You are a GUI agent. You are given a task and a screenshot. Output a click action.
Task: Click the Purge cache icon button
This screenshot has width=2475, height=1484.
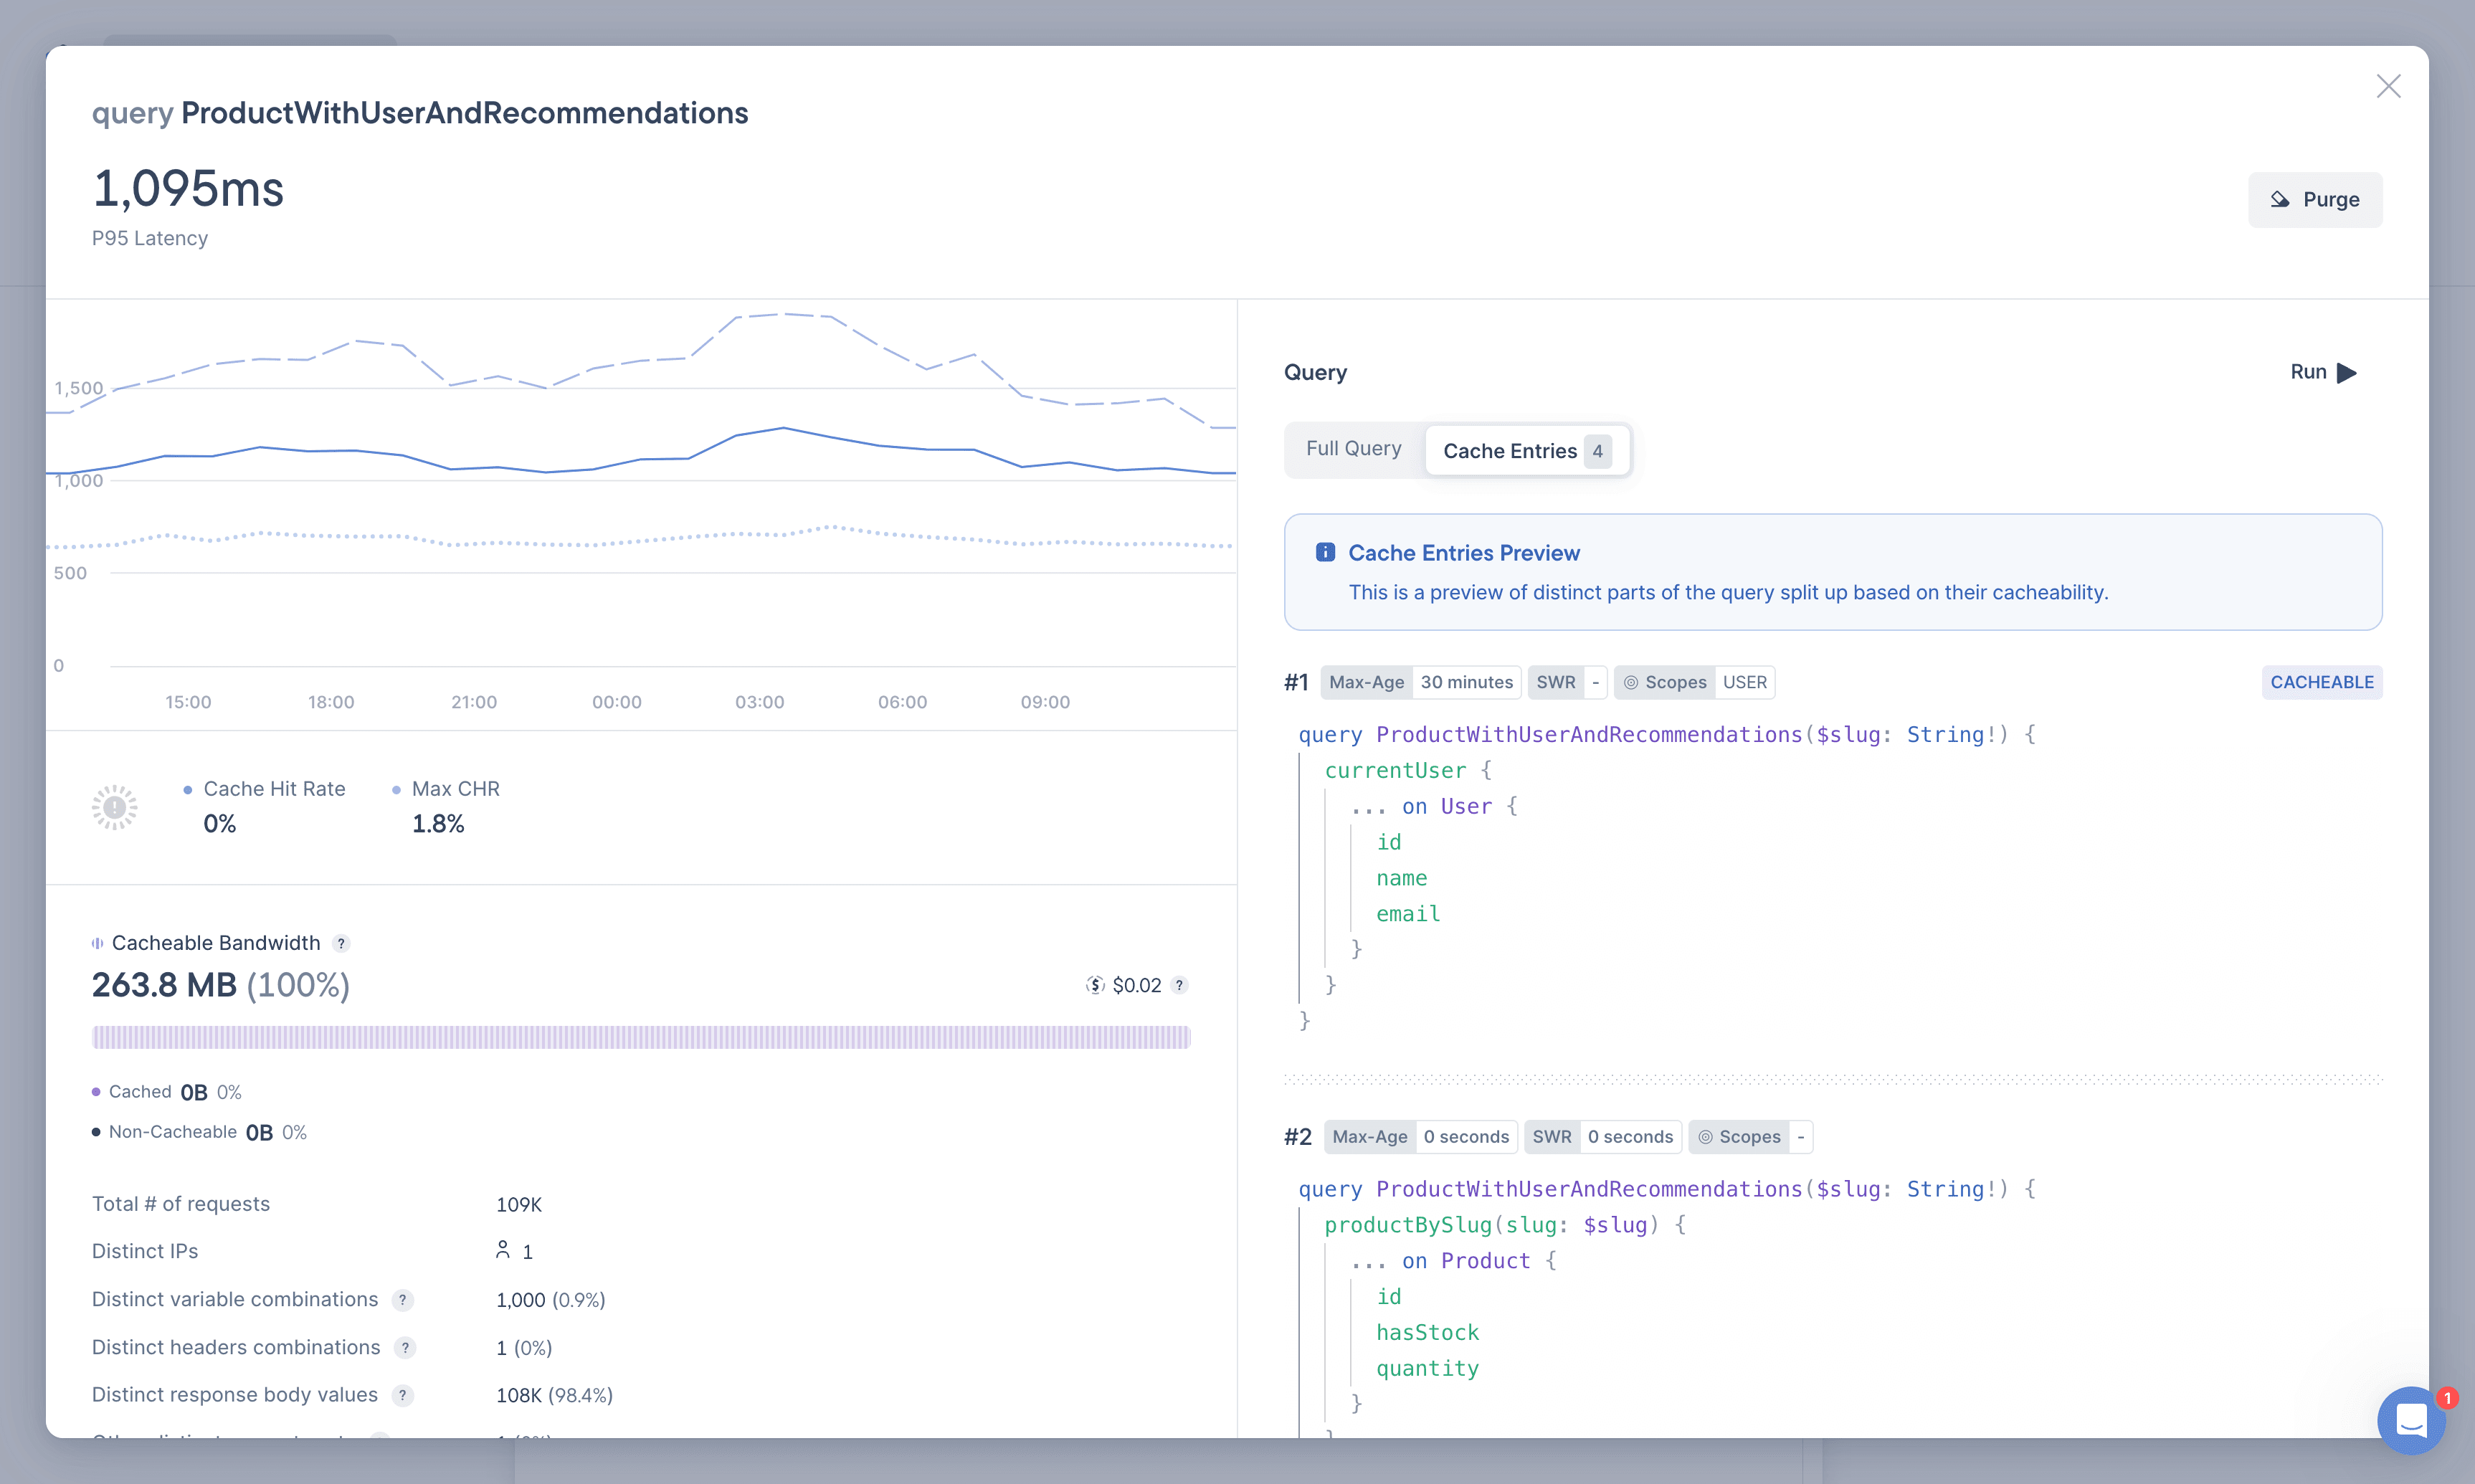click(x=2314, y=198)
